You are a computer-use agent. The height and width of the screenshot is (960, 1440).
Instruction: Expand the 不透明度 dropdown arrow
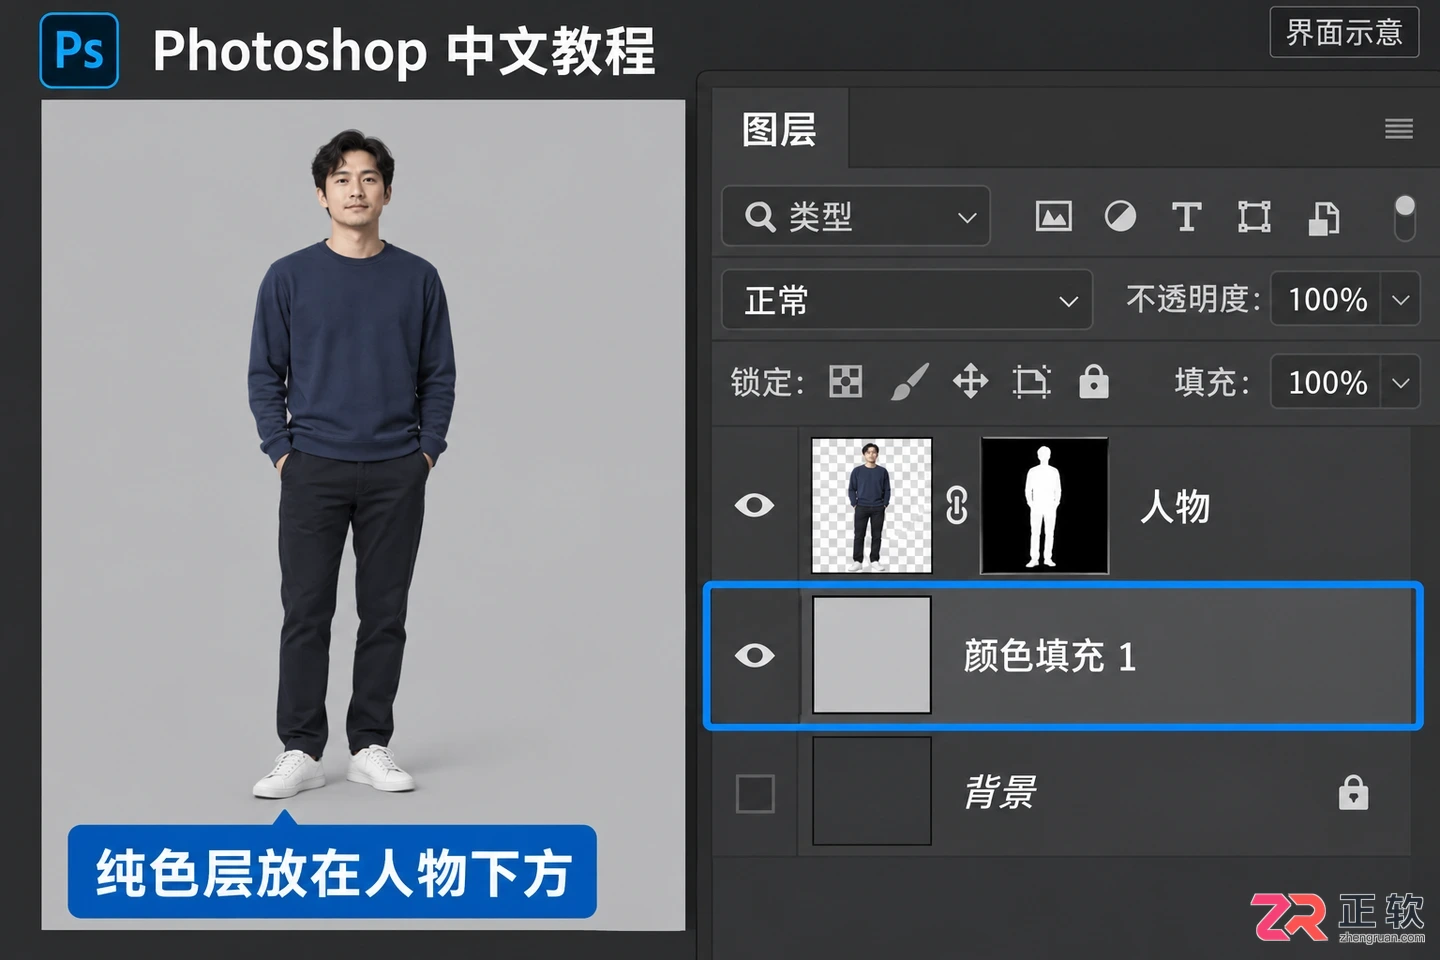(x=1401, y=300)
